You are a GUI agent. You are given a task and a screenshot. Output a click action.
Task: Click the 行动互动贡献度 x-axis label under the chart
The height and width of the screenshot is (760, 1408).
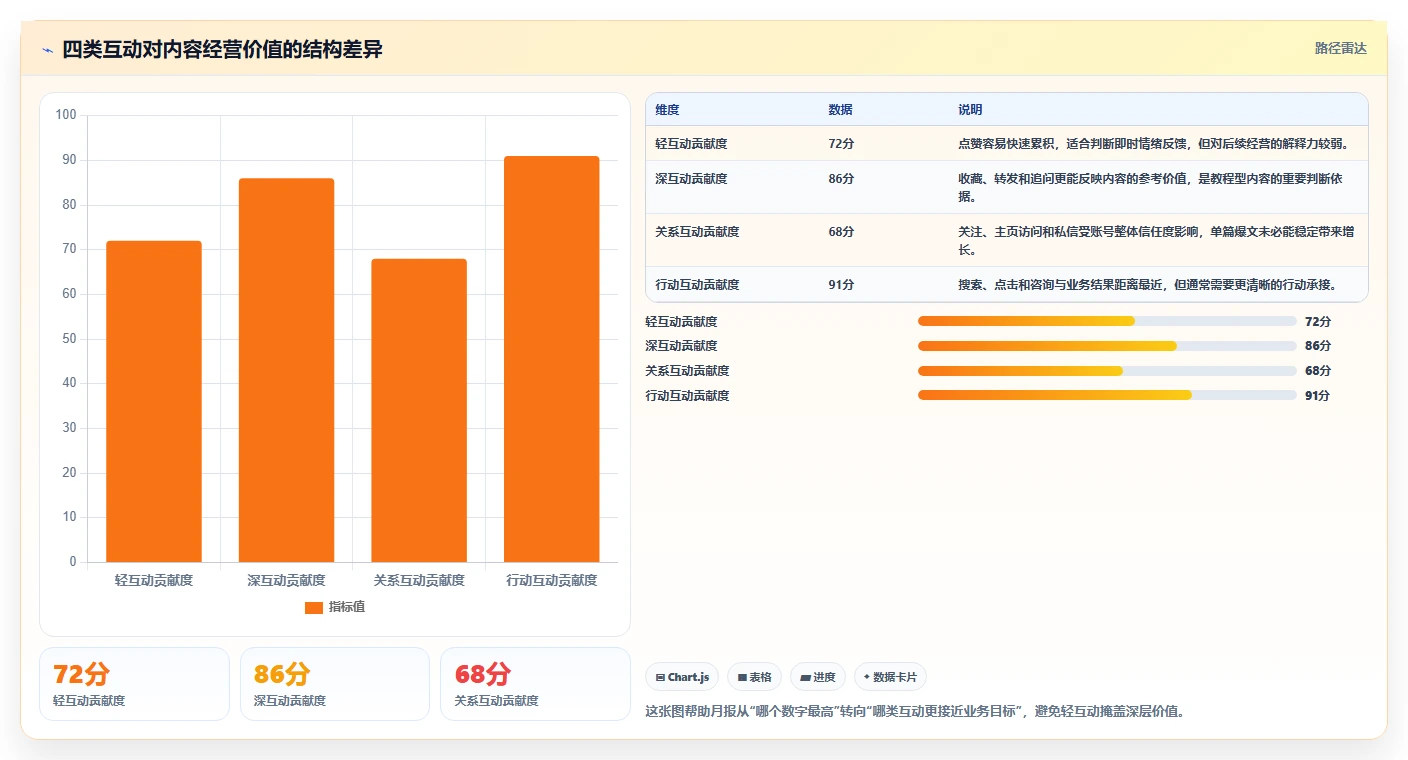[x=552, y=580]
